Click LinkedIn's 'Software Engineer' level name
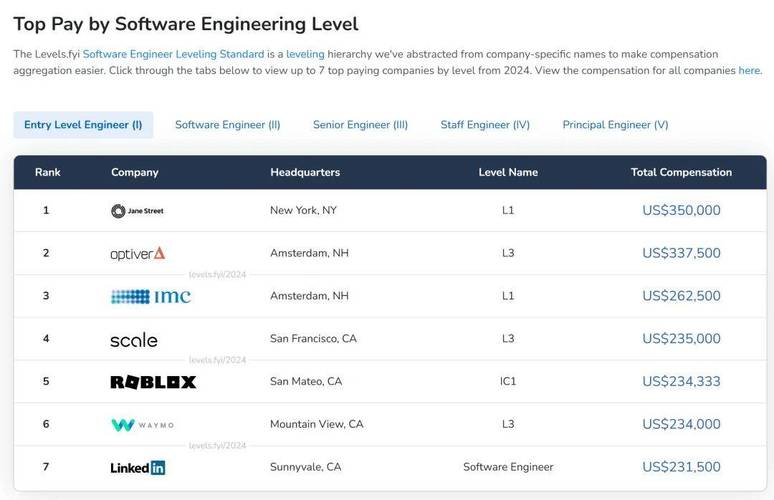Image resolution: width=774 pixels, height=500 pixels. point(508,467)
